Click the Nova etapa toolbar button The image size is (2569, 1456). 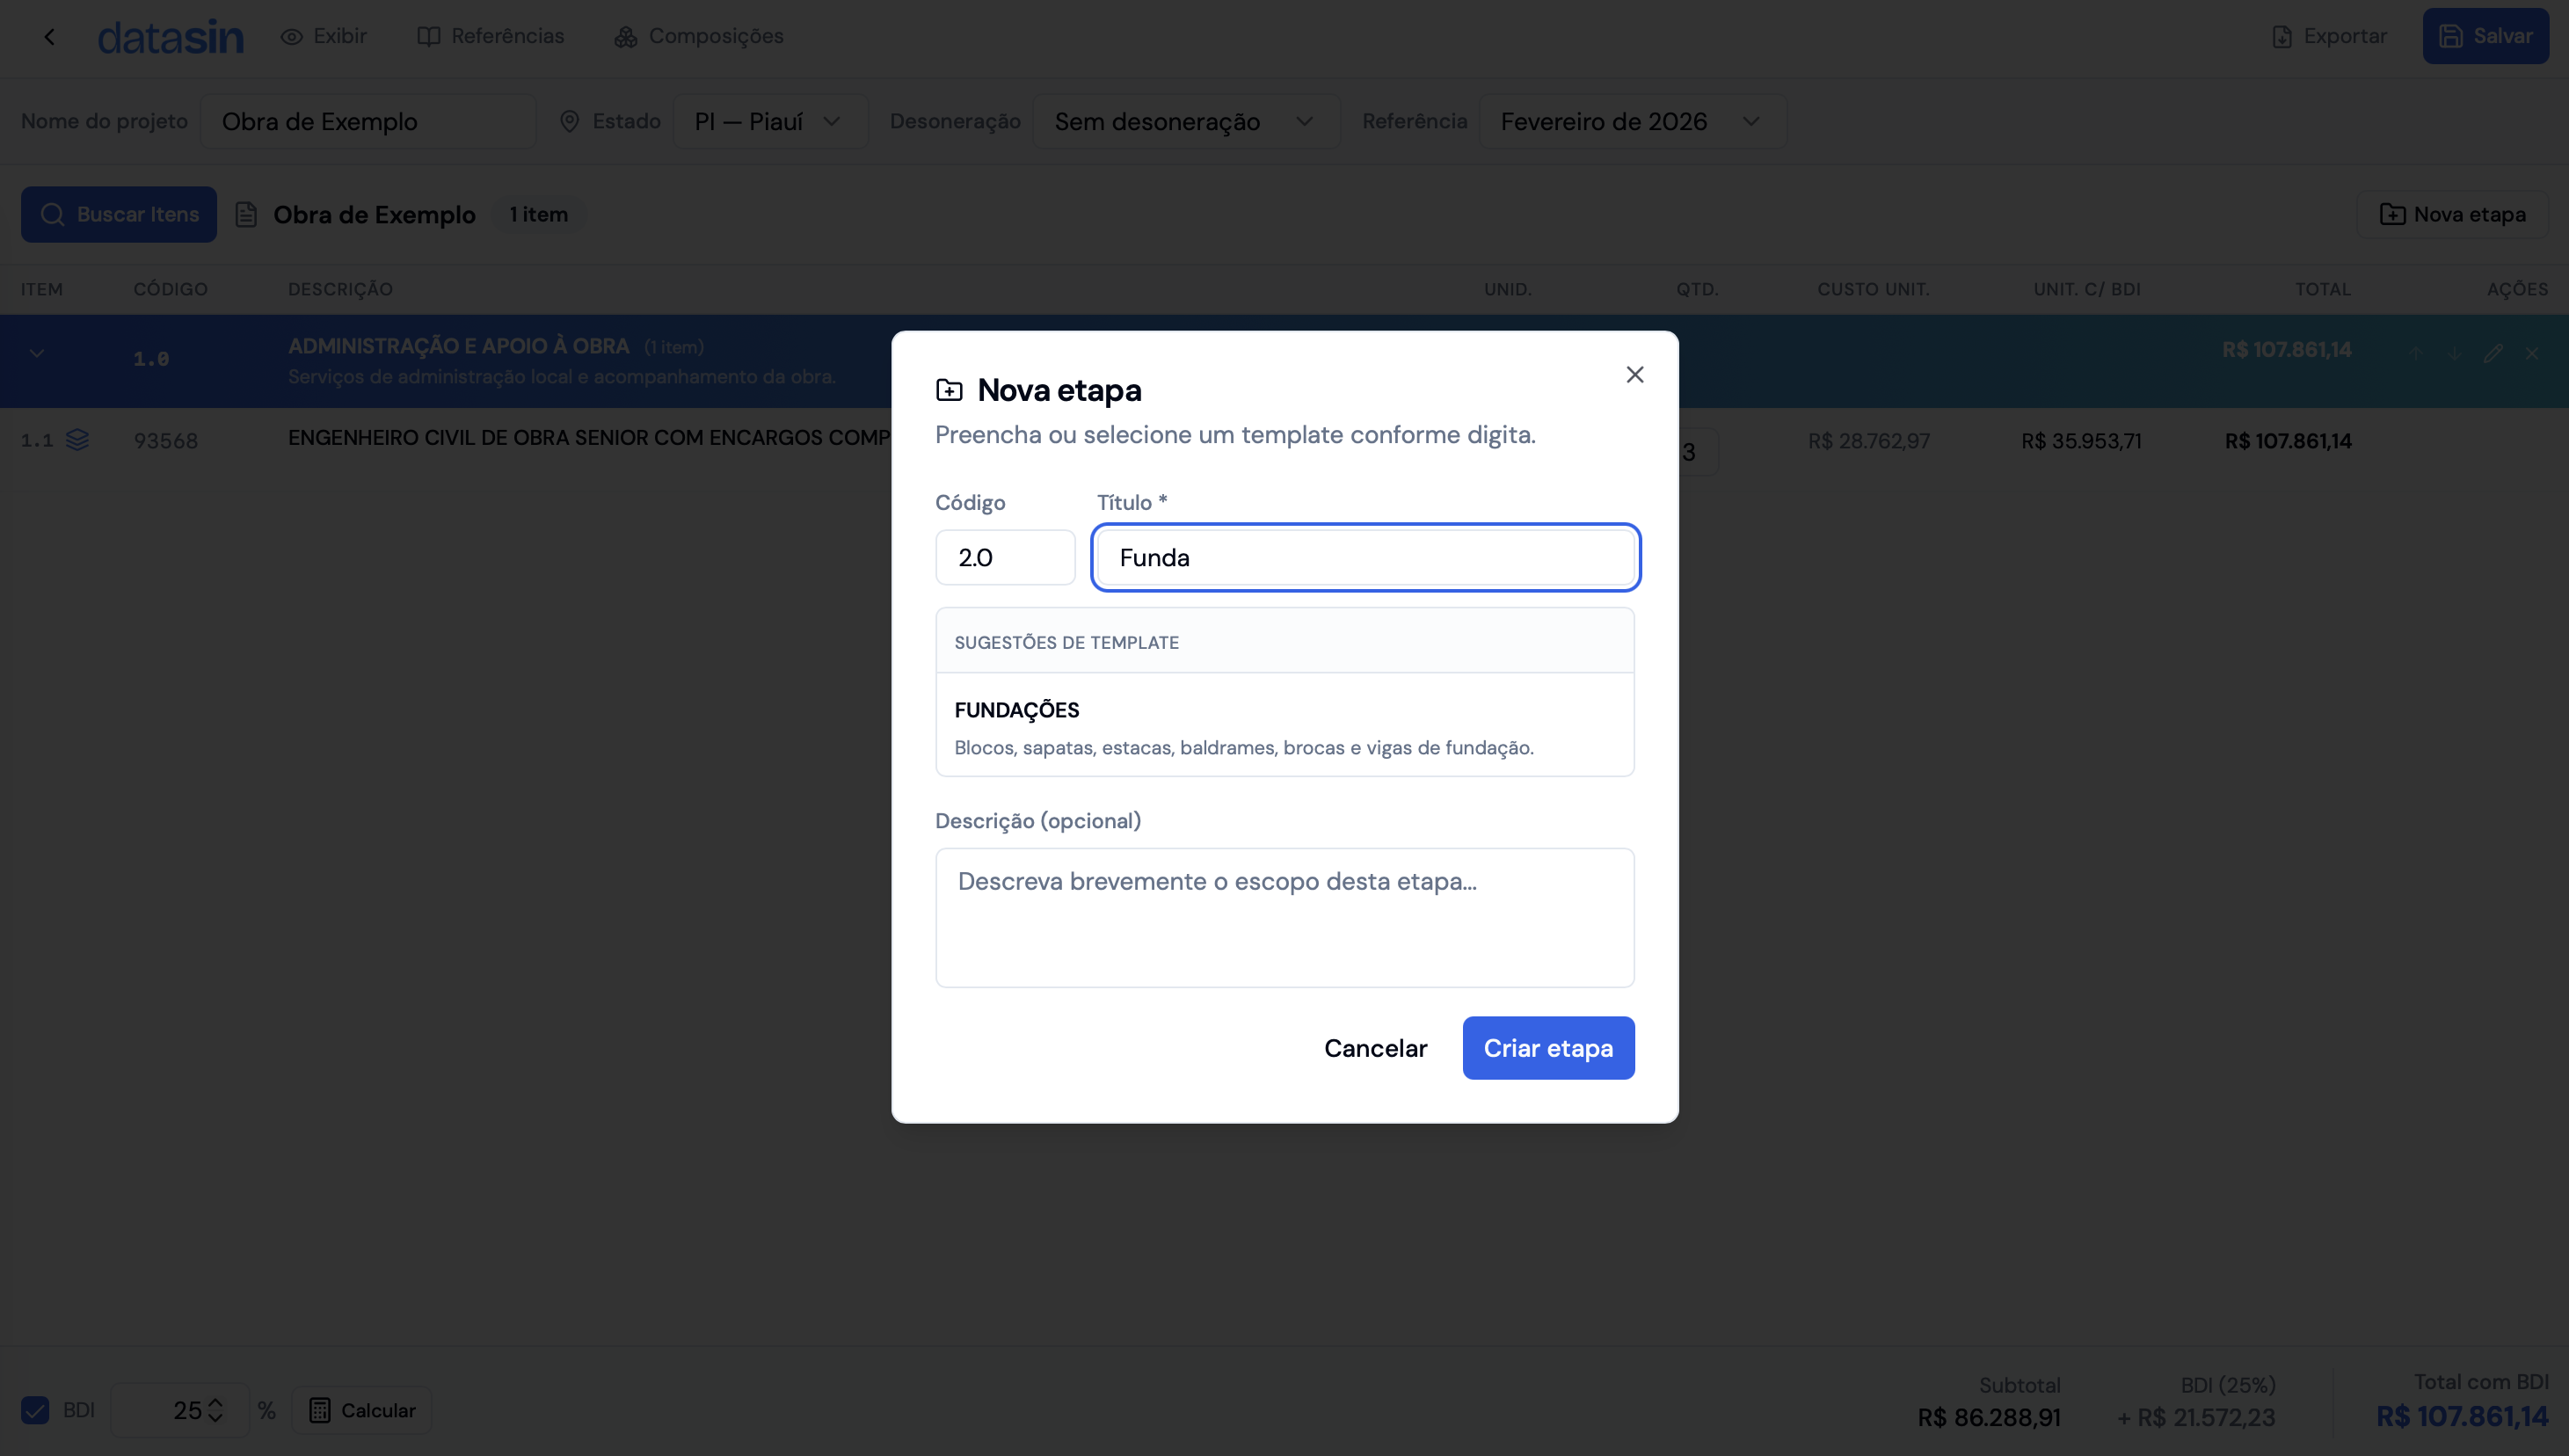2452,214
